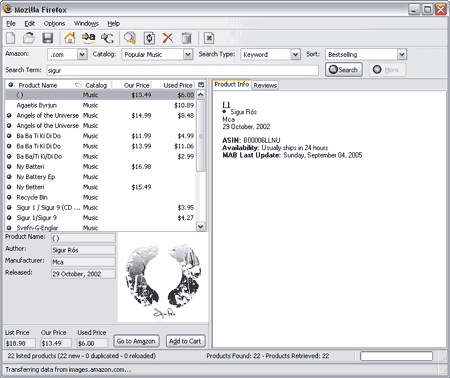Click the refresh document toolbar icon
The width and height of the screenshot is (450, 378).
pos(149,38)
